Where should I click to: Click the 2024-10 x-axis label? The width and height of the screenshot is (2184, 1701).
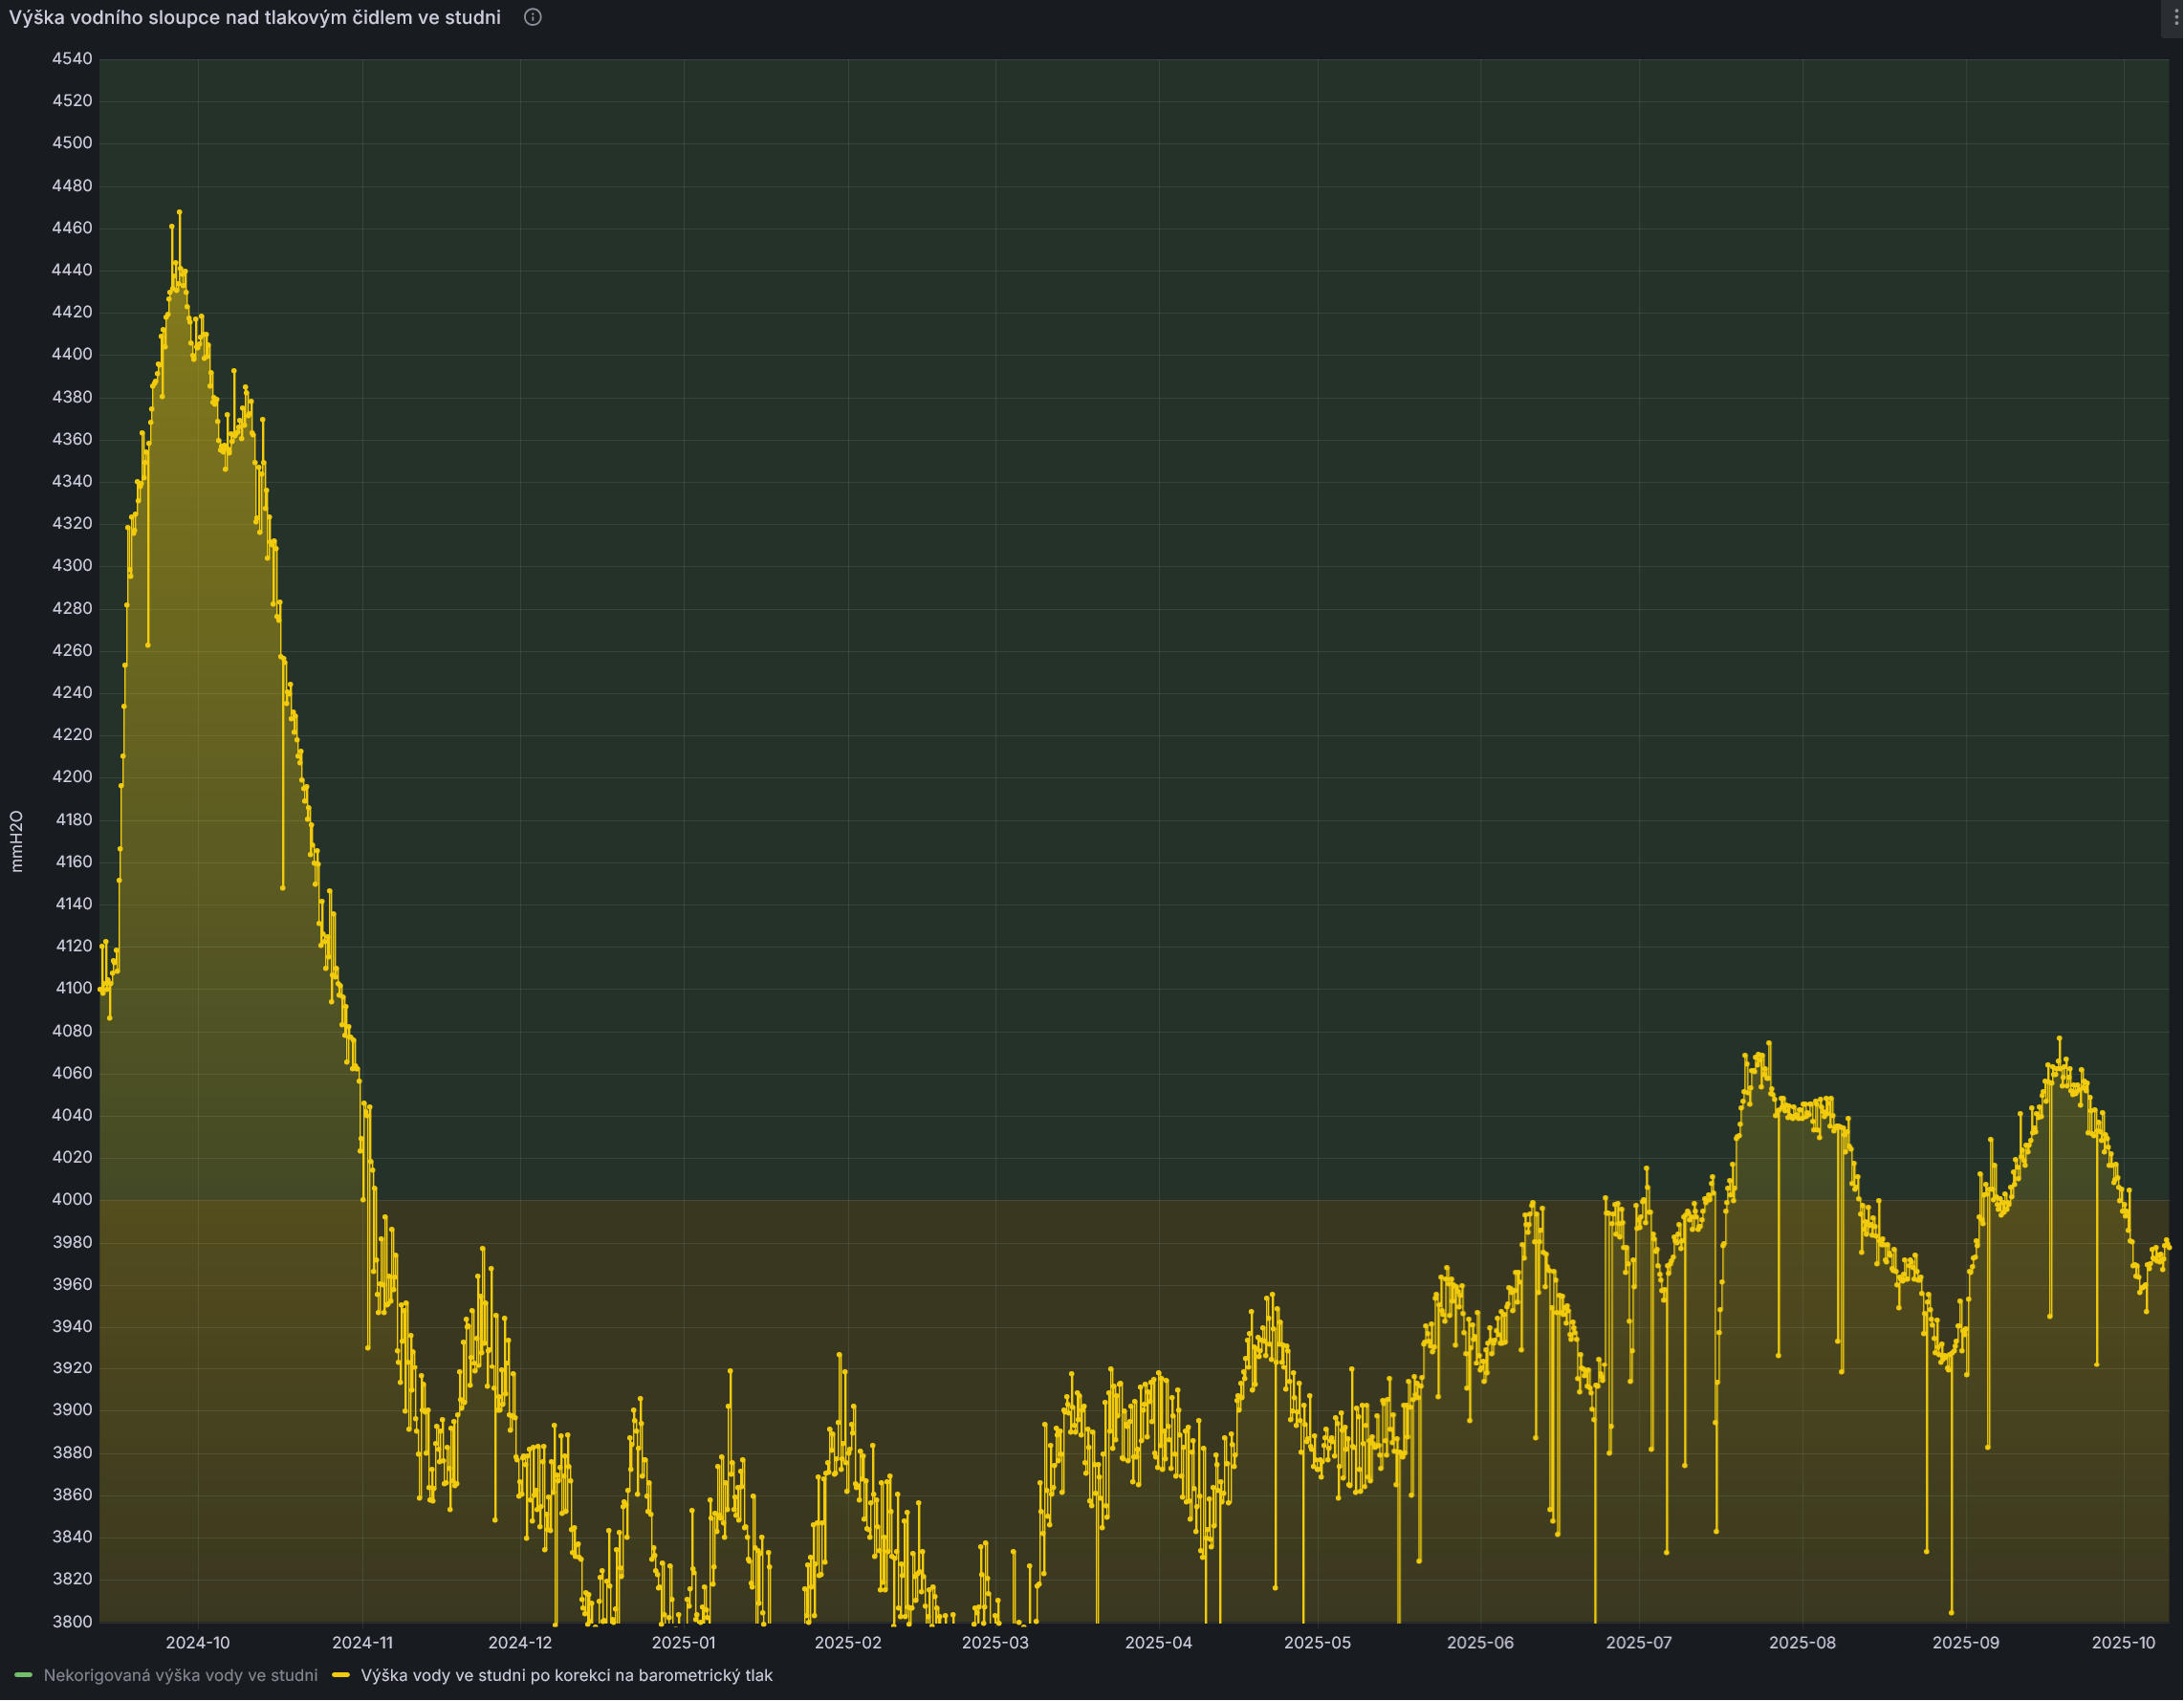coord(197,1643)
